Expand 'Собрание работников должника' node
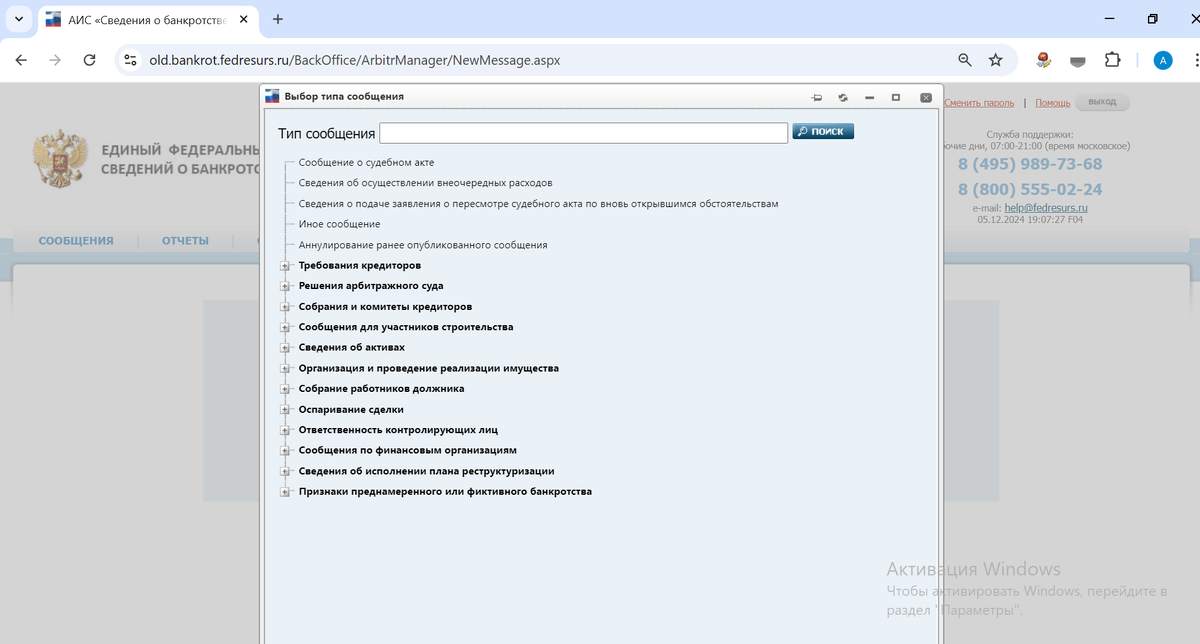The image size is (1200, 644). coord(285,389)
